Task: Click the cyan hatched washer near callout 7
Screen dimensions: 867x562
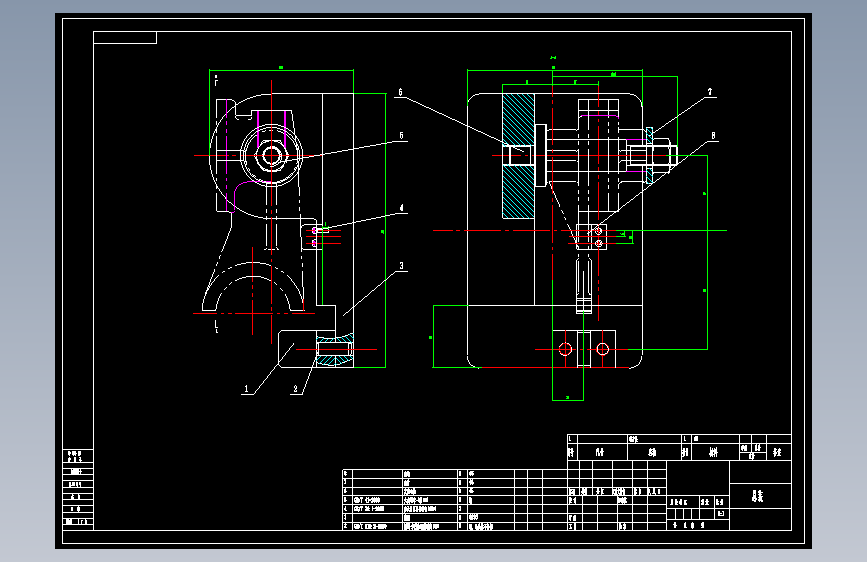Action: [x=650, y=155]
